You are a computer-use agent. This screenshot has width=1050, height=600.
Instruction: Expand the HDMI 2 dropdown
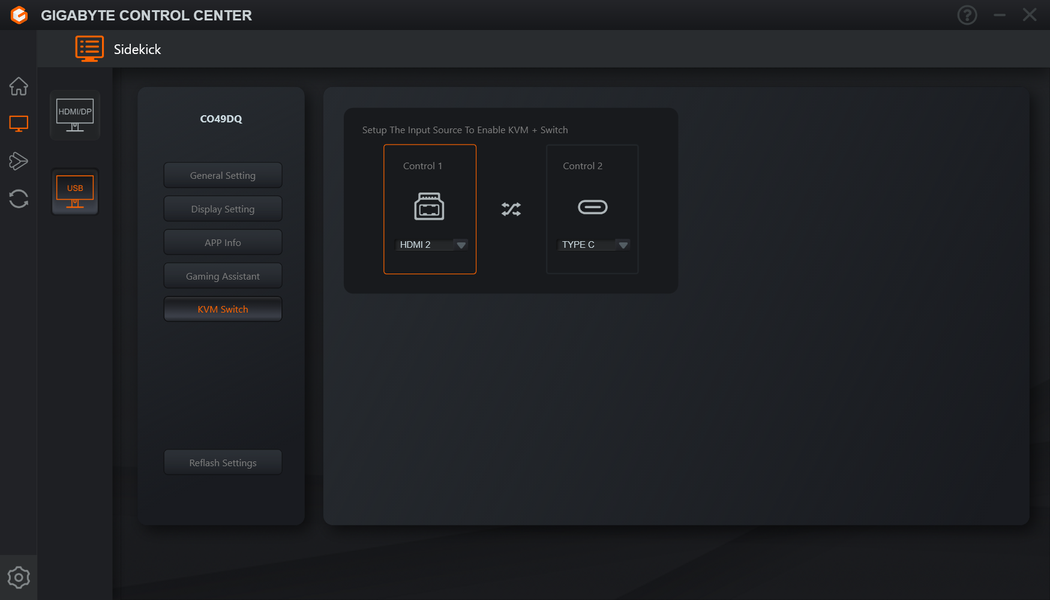pos(431,244)
